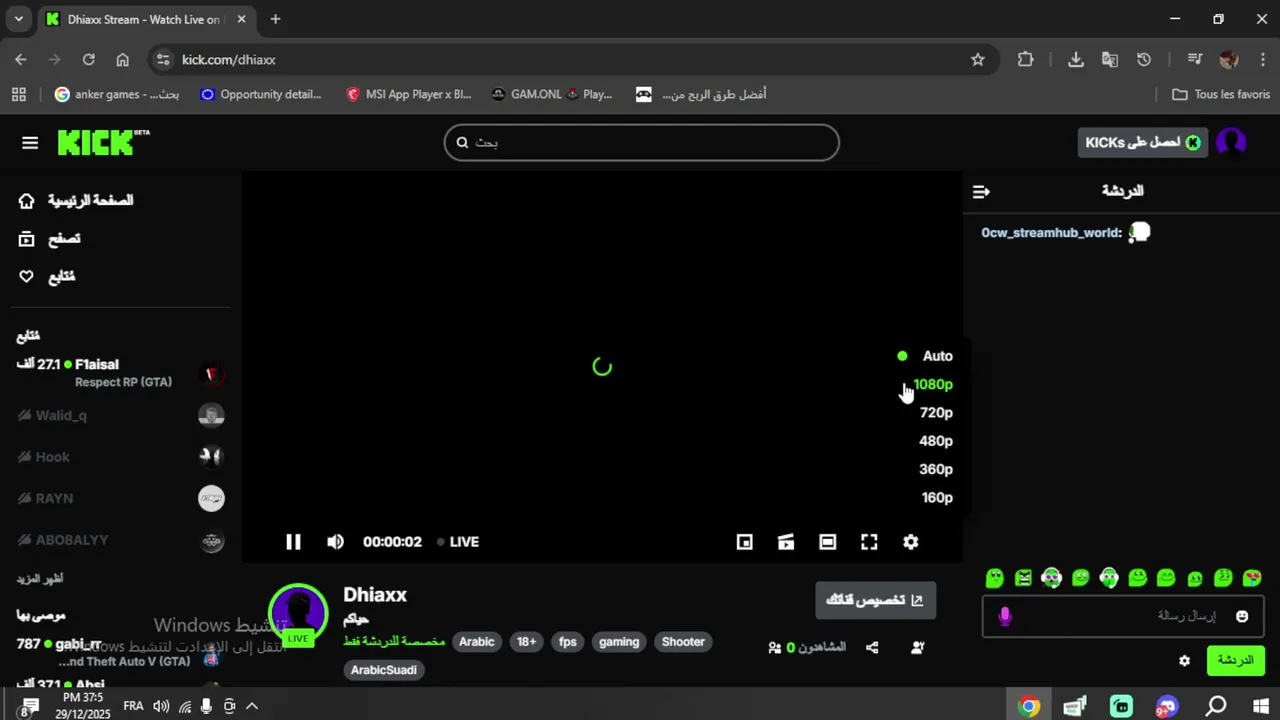Open the anker games bookmark

117,94
